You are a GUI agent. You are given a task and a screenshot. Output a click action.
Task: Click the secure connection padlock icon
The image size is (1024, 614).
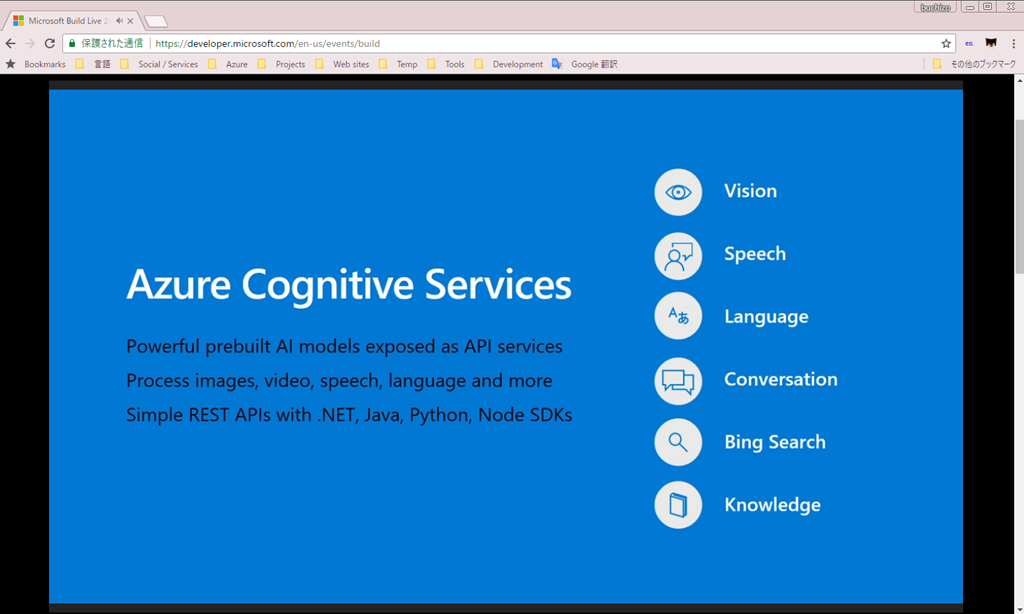tap(72, 43)
